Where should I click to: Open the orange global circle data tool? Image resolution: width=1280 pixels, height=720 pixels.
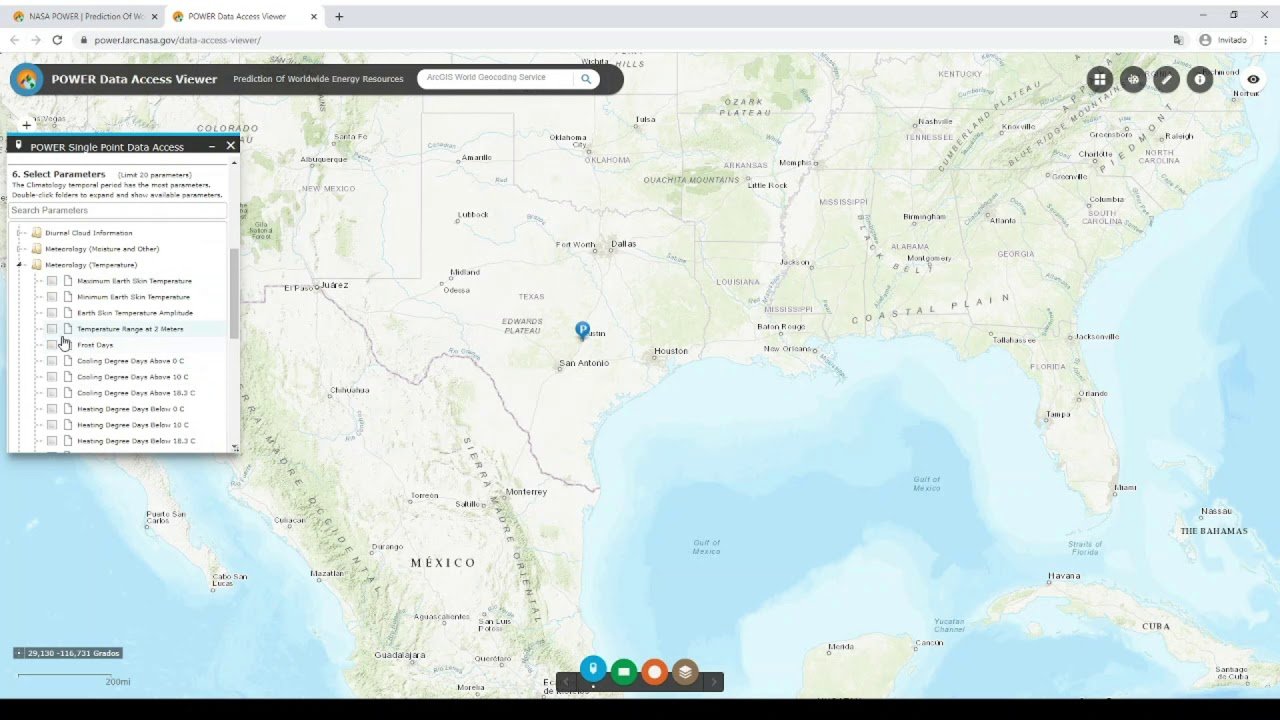(655, 671)
